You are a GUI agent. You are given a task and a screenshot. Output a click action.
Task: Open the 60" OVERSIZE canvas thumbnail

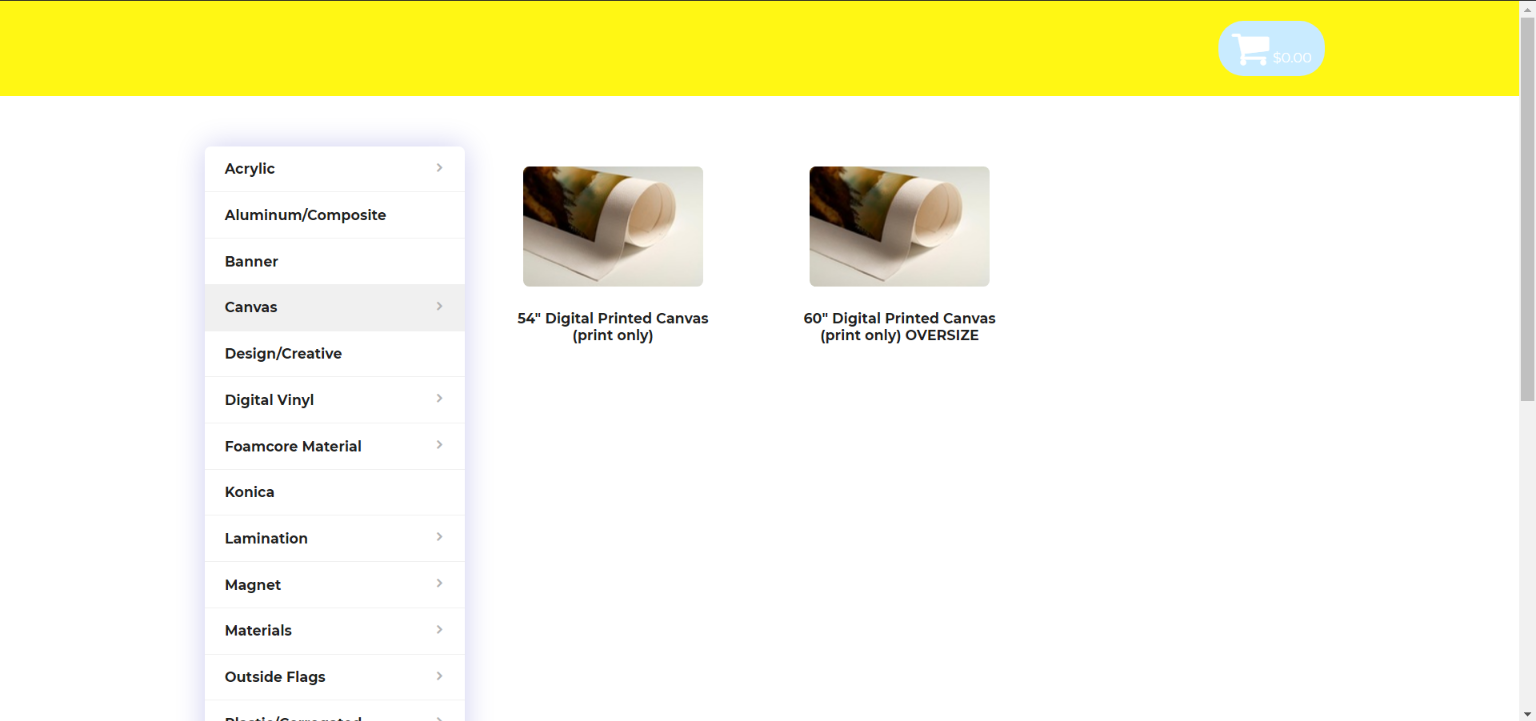[x=899, y=226]
